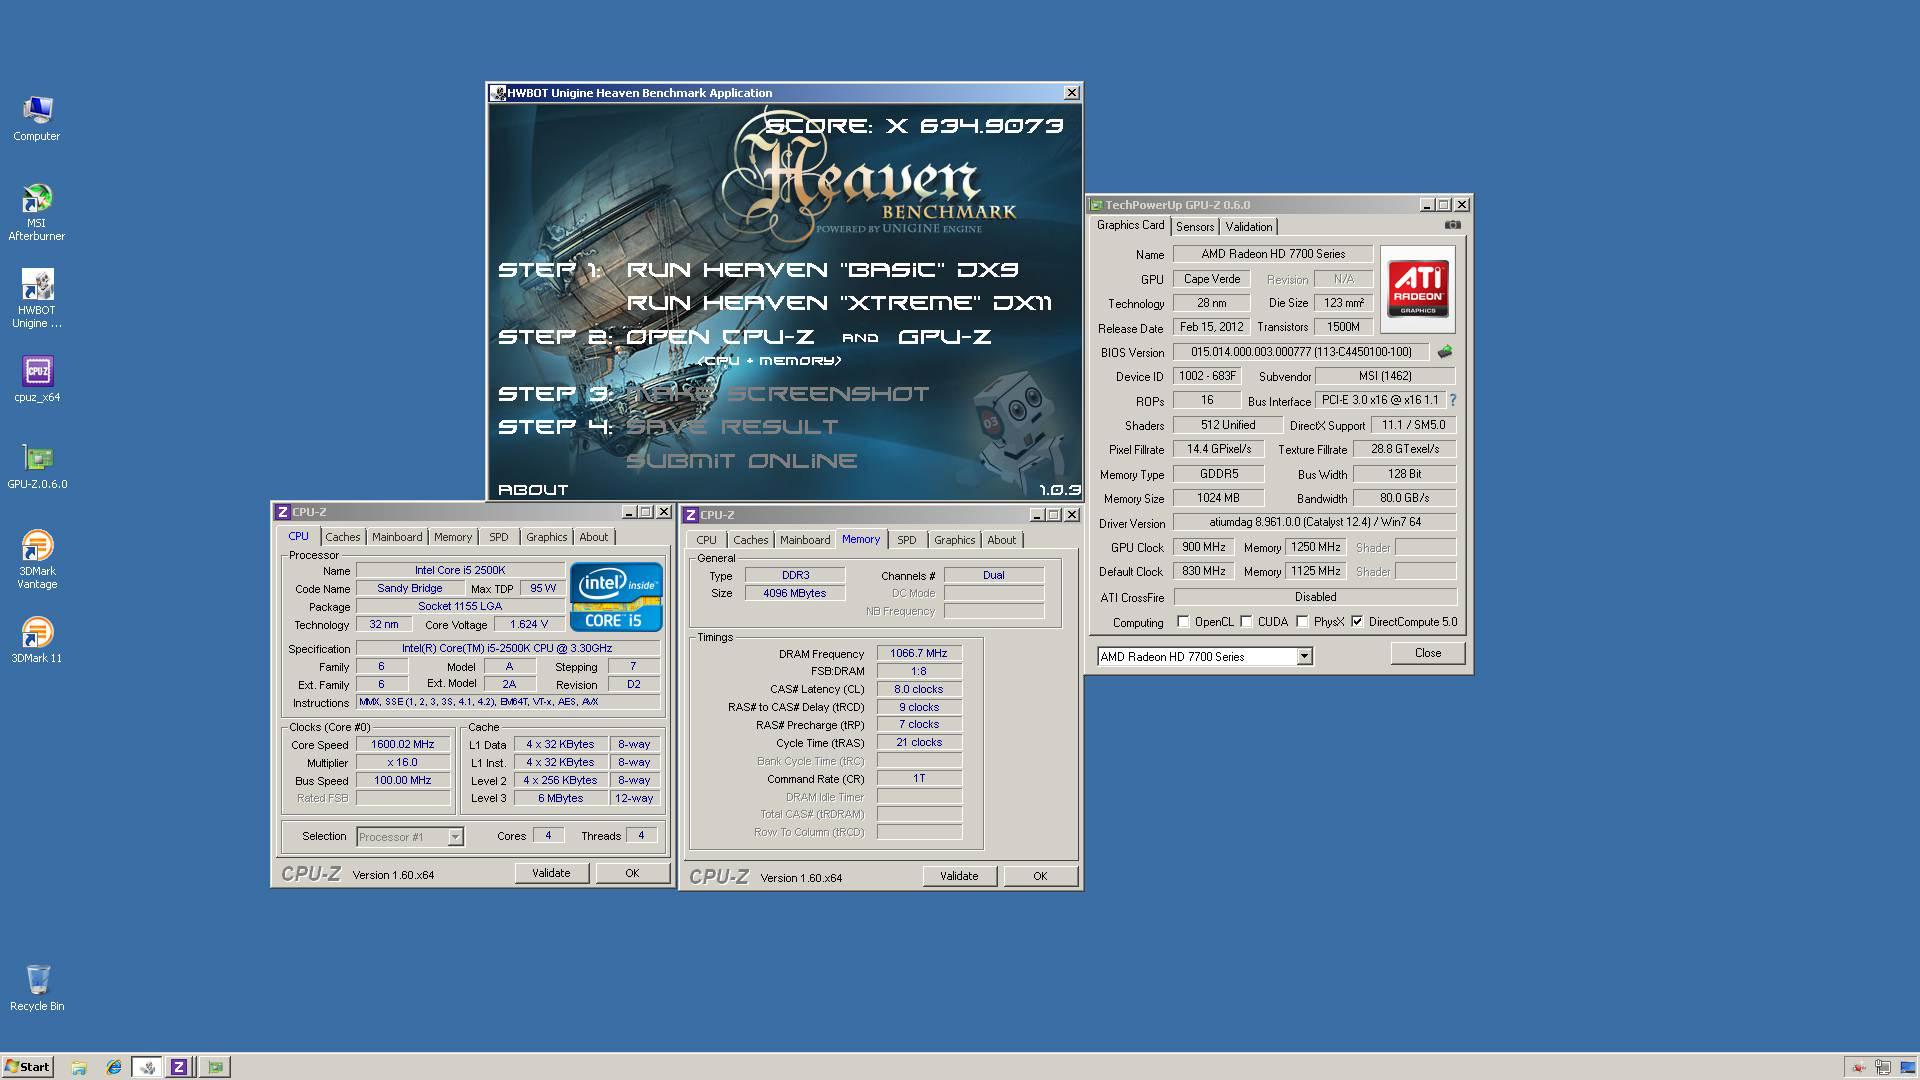Click the network tray icon
1920x1080 pixels.
(x=1882, y=1068)
